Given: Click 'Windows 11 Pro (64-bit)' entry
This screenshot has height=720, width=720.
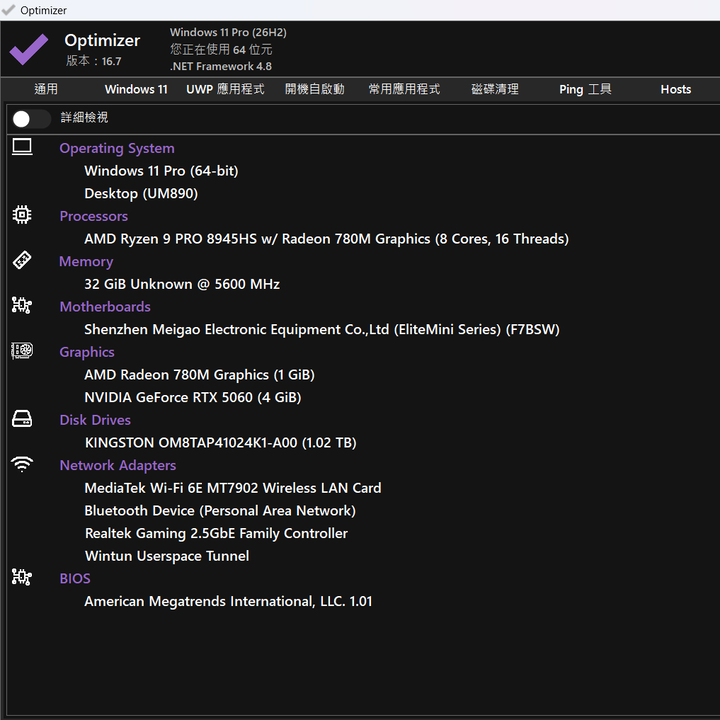Looking at the screenshot, I should point(161,171).
